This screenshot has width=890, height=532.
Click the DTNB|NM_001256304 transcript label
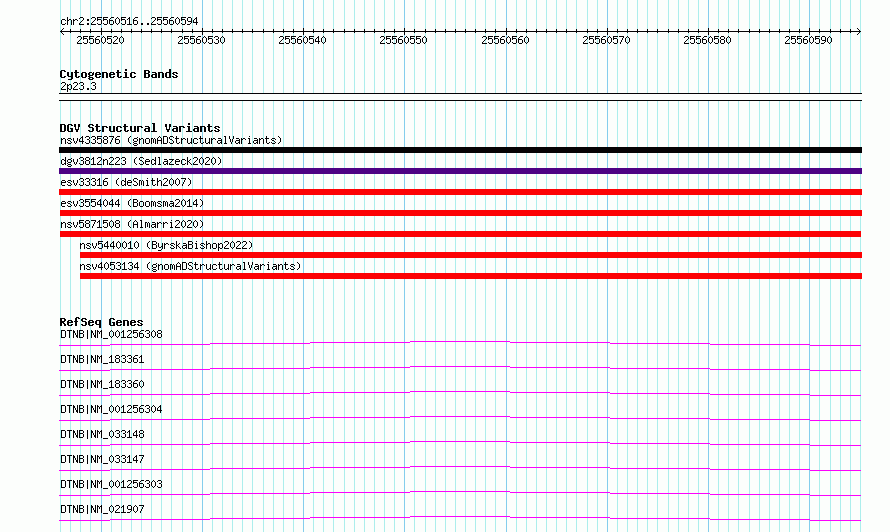tap(111, 409)
